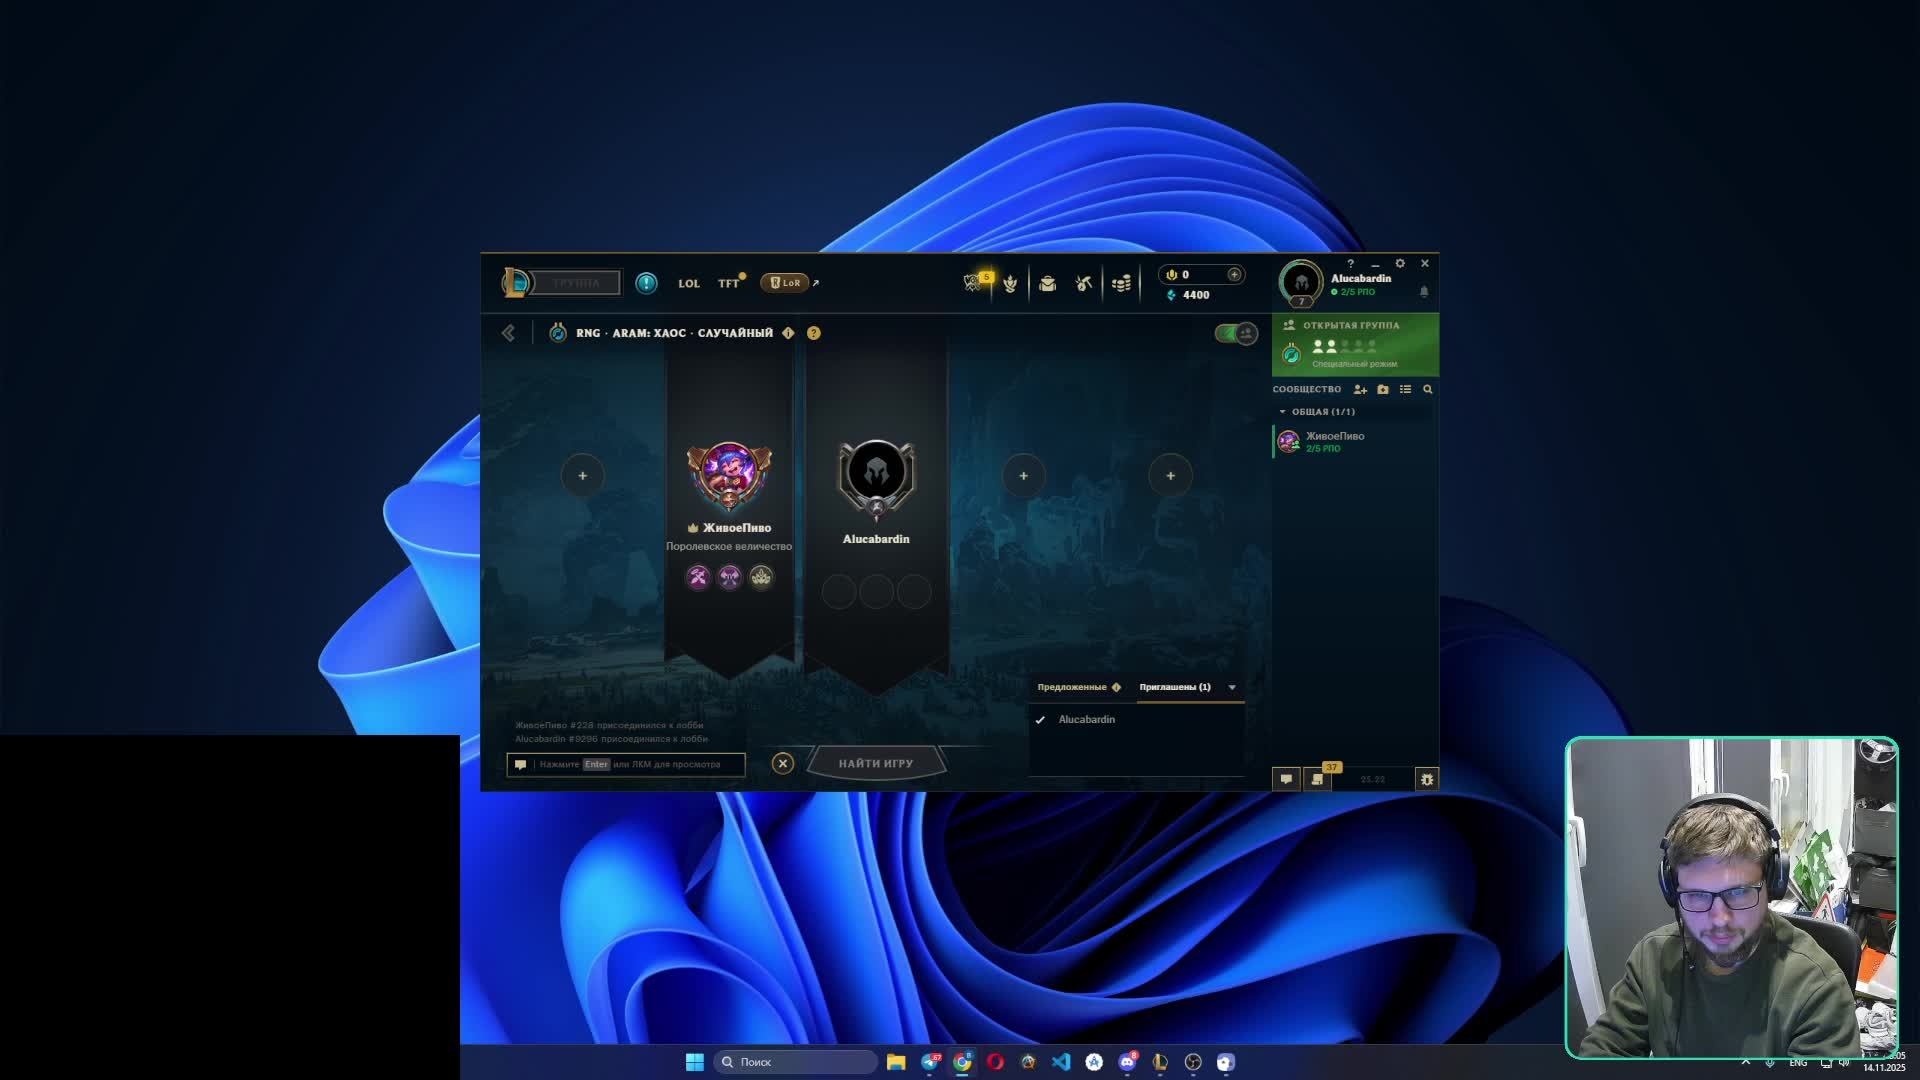Open the bug report icon
The width and height of the screenshot is (1920, 1080).
[1427, 779]
